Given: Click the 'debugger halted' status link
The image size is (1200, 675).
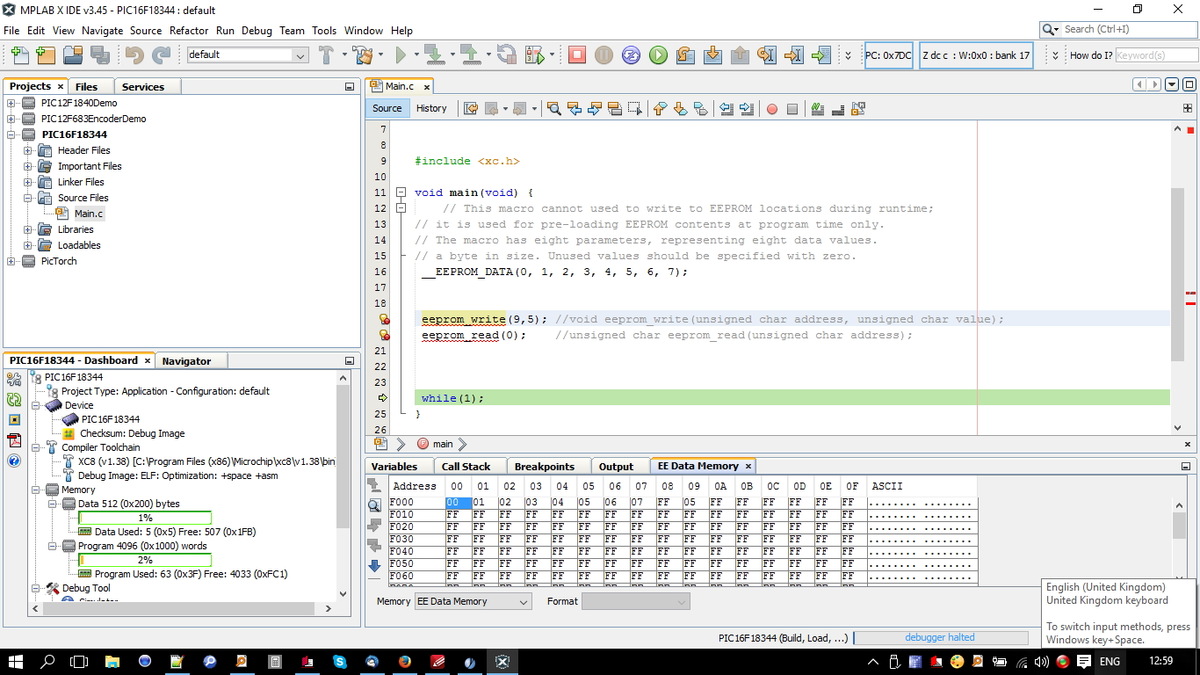Looking at the screenshot, I should pos(940,638).
